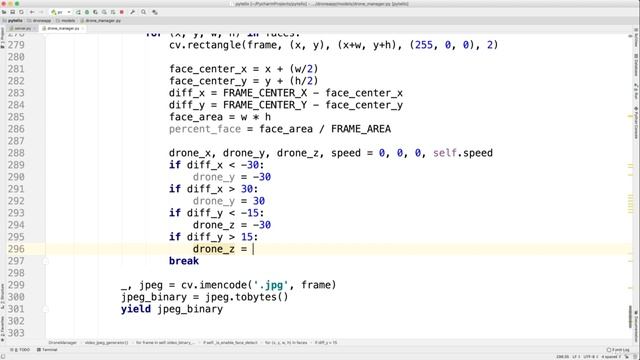Viewport: 640px width, 360px height.
Task: Click the pythello project breadcrumb
Action: click(x=13, y=20)
